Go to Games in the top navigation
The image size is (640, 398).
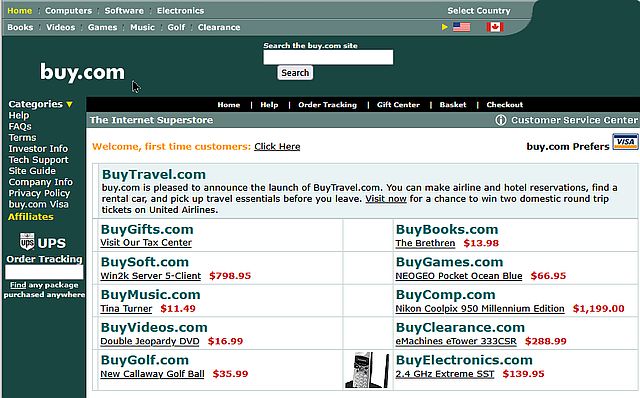[x=102, y=27]
